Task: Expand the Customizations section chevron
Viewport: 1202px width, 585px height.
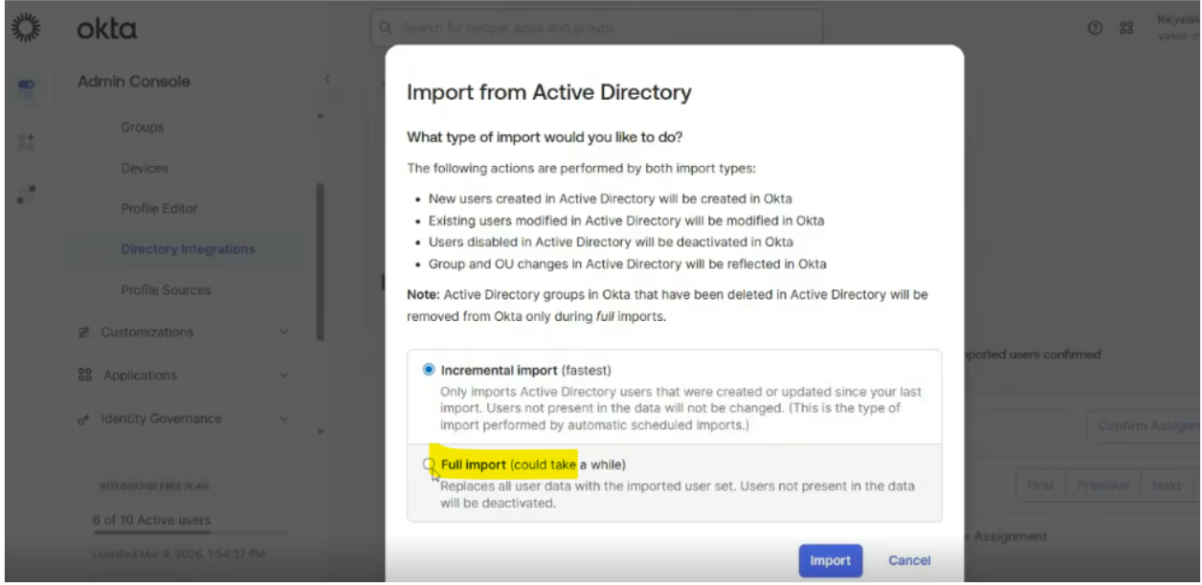Action: click(x=284, y=332)
